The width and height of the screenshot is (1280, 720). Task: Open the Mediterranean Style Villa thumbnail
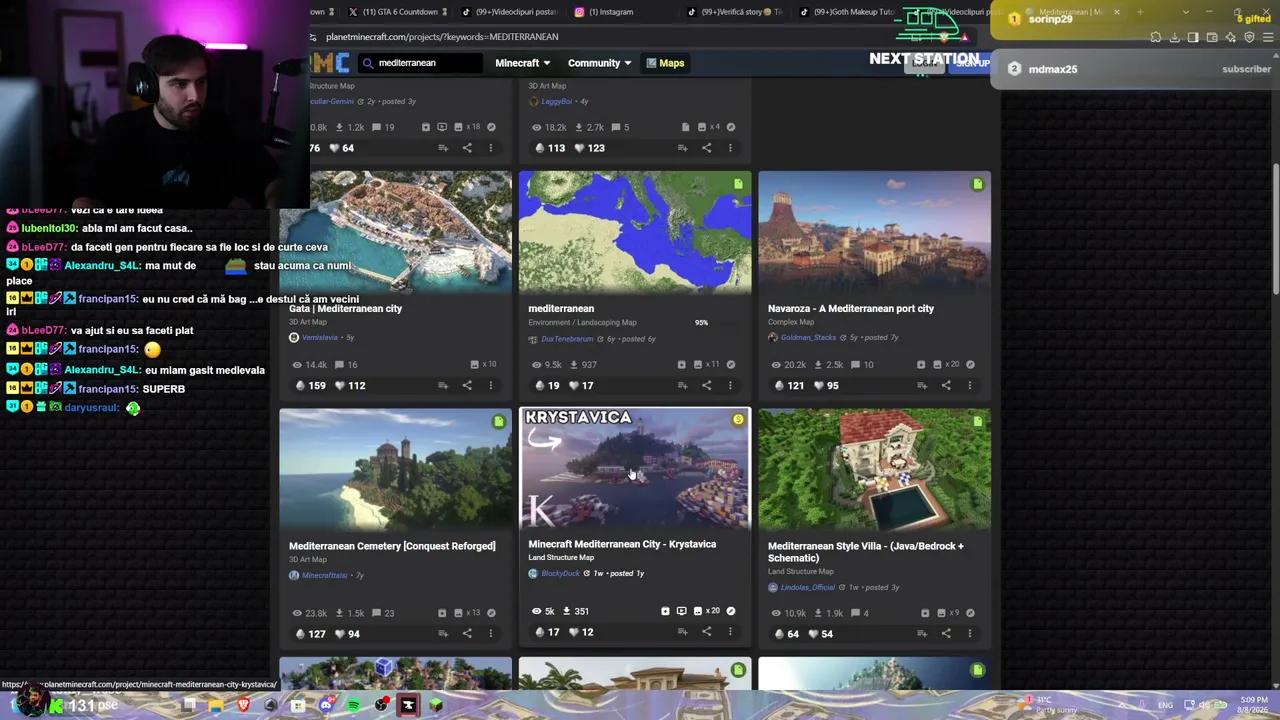(x=874, y=468)
